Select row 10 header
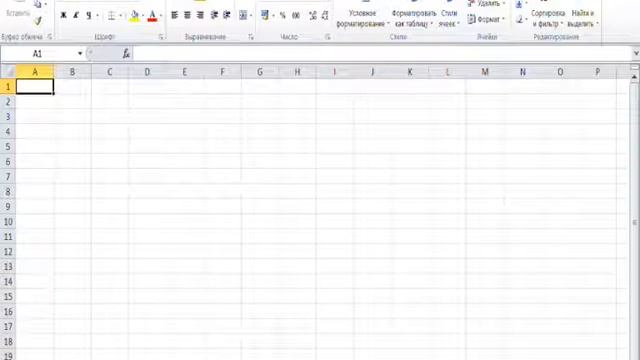 8,222
